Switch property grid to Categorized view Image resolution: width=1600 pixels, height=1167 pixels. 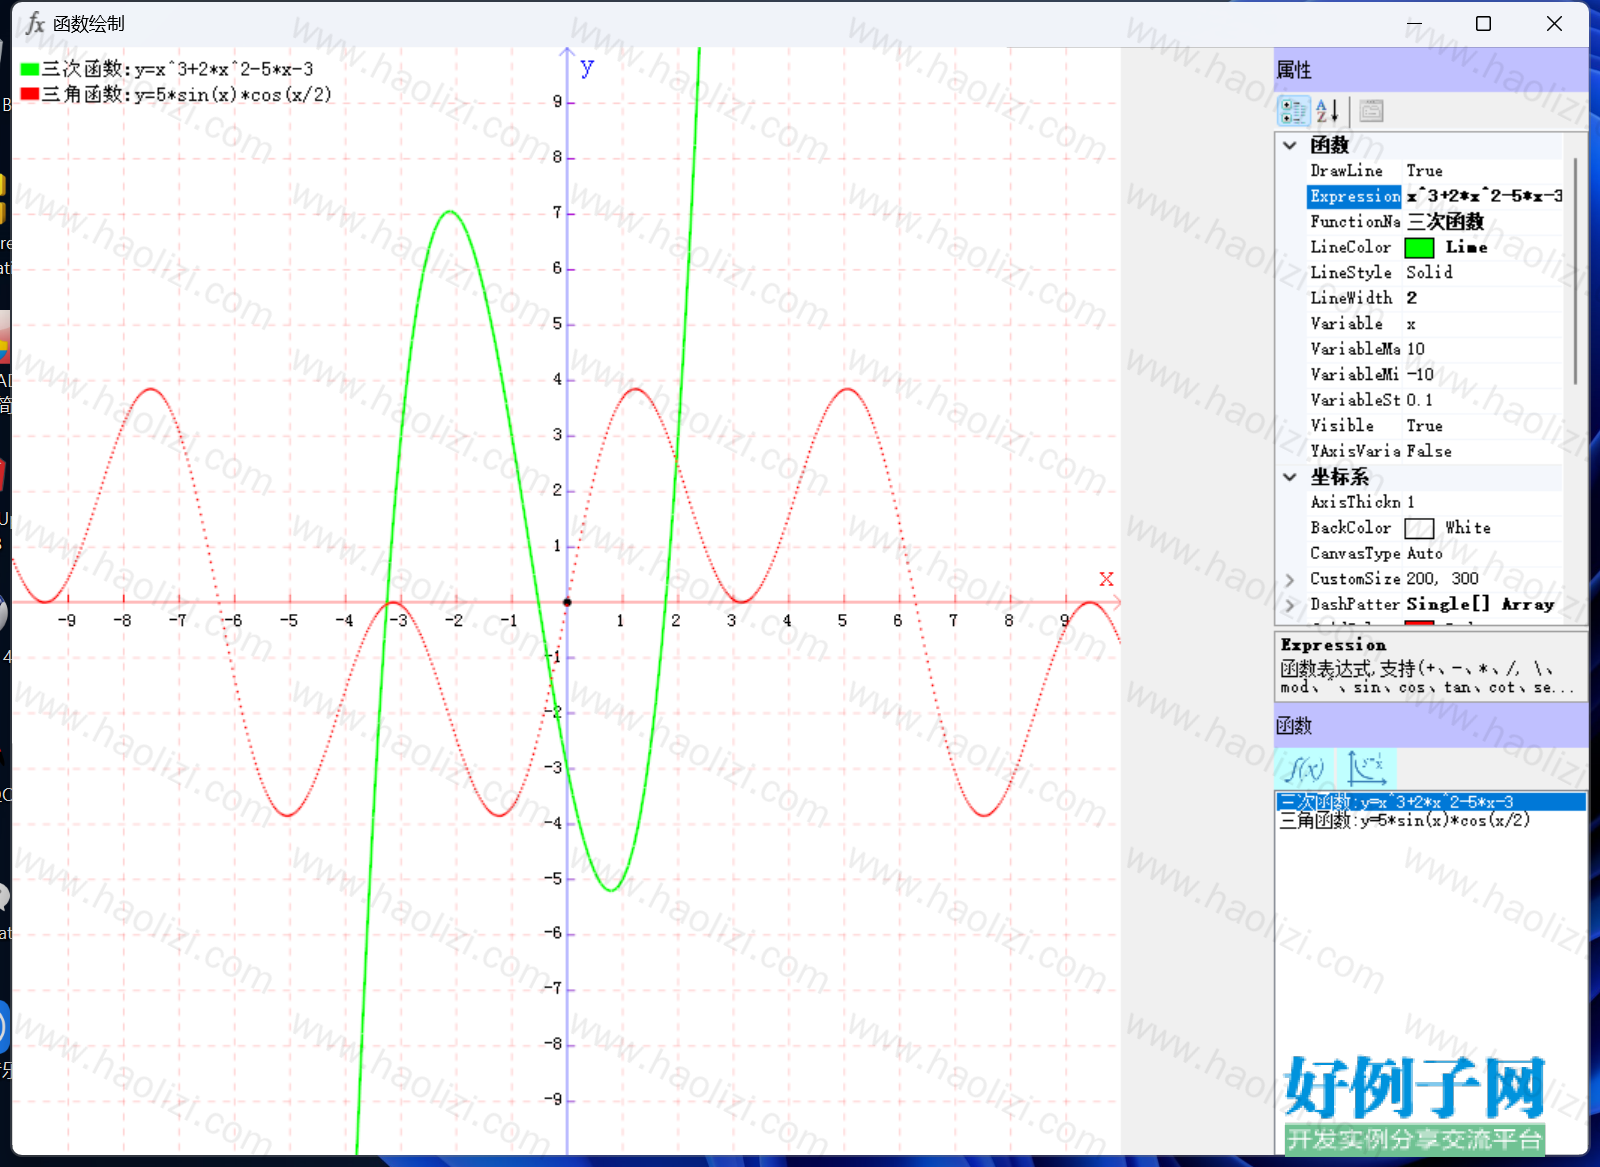point(1294,111)
